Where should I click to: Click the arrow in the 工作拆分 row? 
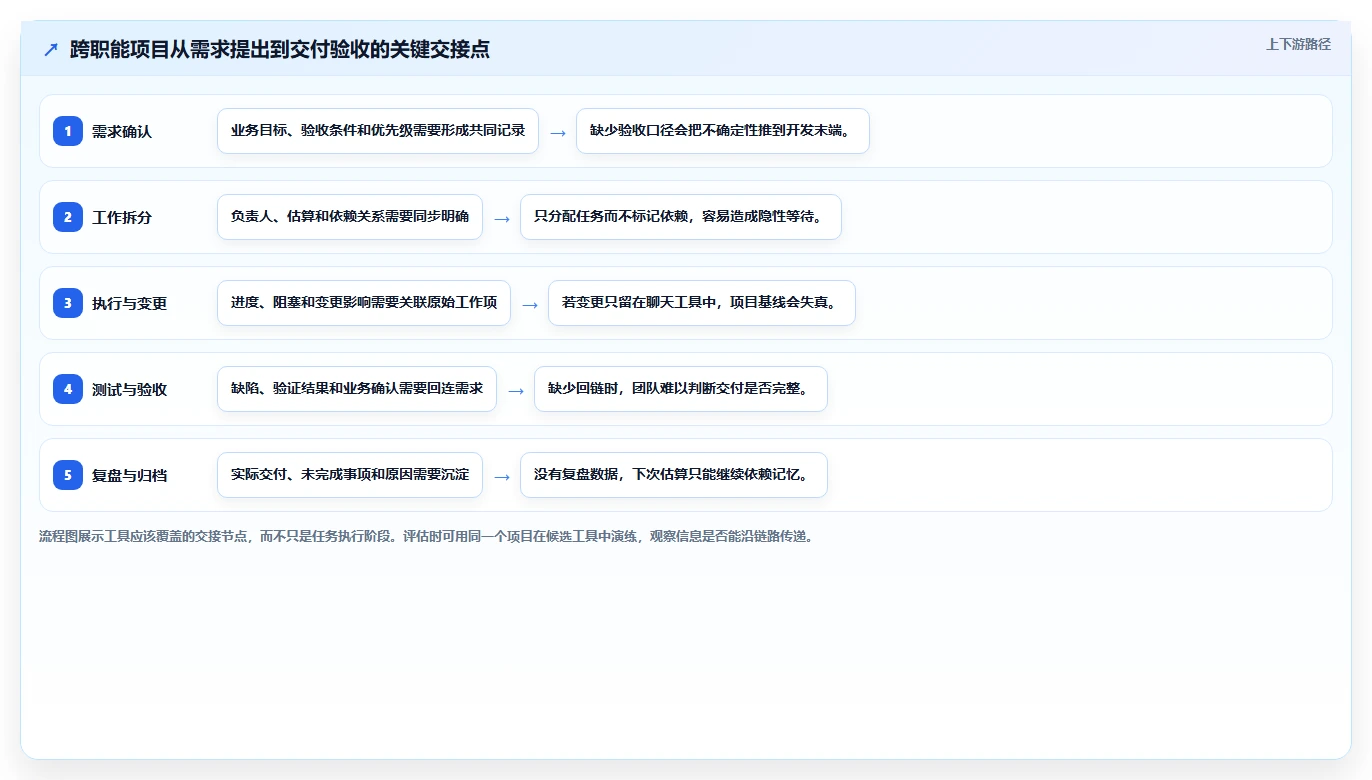(x=502, y=218)
